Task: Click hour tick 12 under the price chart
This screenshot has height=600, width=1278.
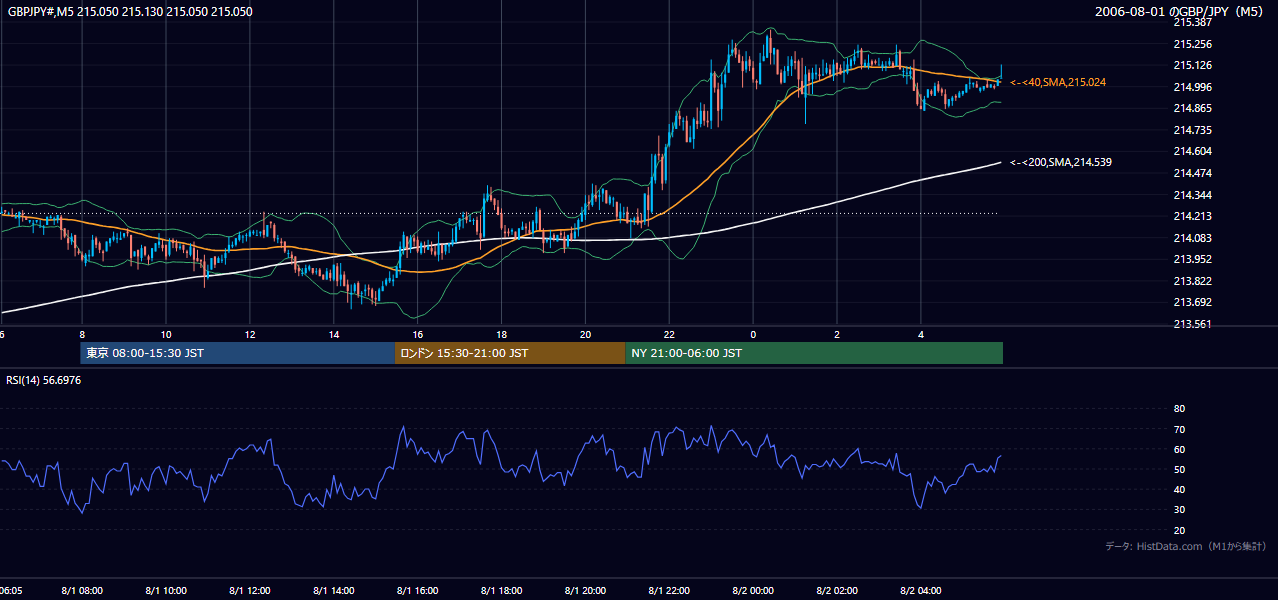Action: coord(250,334)
